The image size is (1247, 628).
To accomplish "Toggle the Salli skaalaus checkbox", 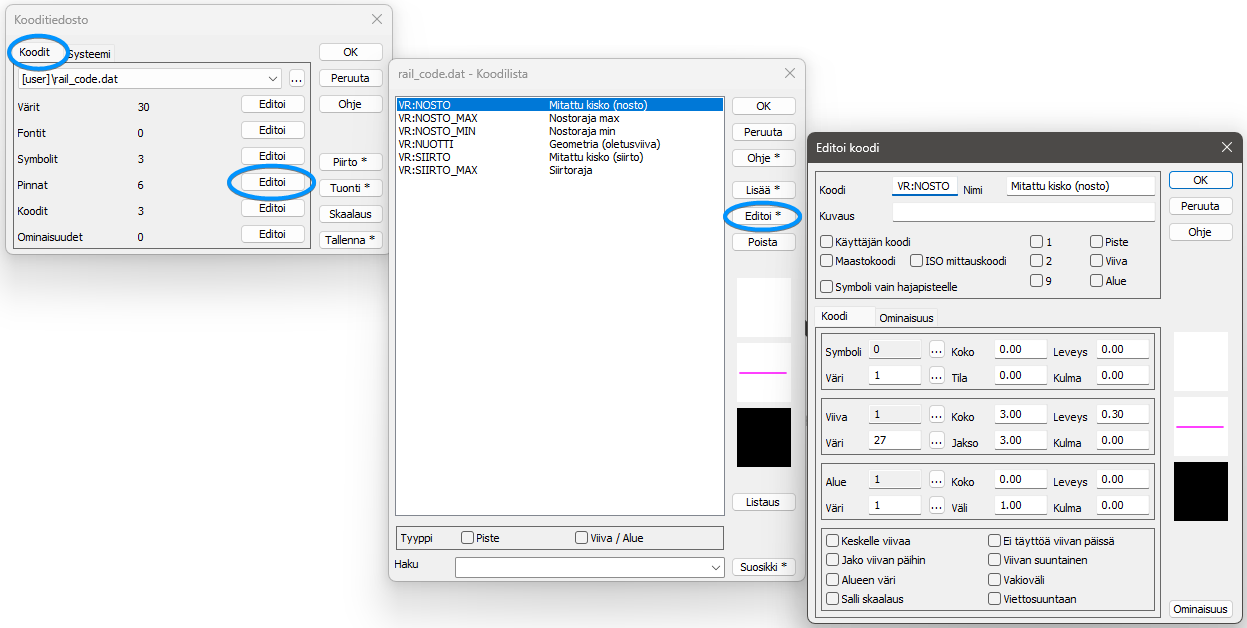I will click(x=833, y=599).
